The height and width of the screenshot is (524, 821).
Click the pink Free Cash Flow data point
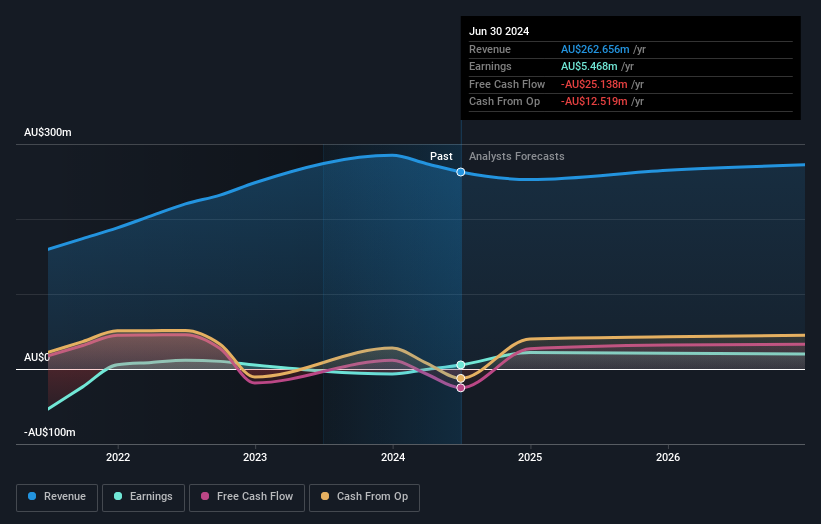click(461, 388)
